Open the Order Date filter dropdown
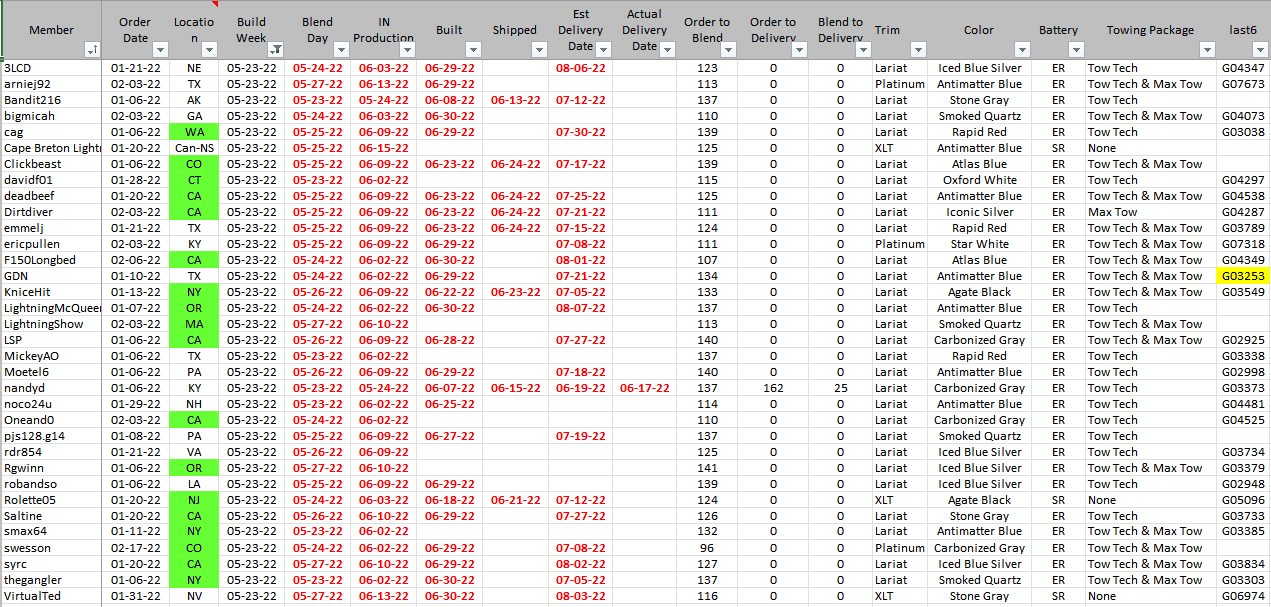Viewport: 1271px width, 607px height. [x=160, y=49]
